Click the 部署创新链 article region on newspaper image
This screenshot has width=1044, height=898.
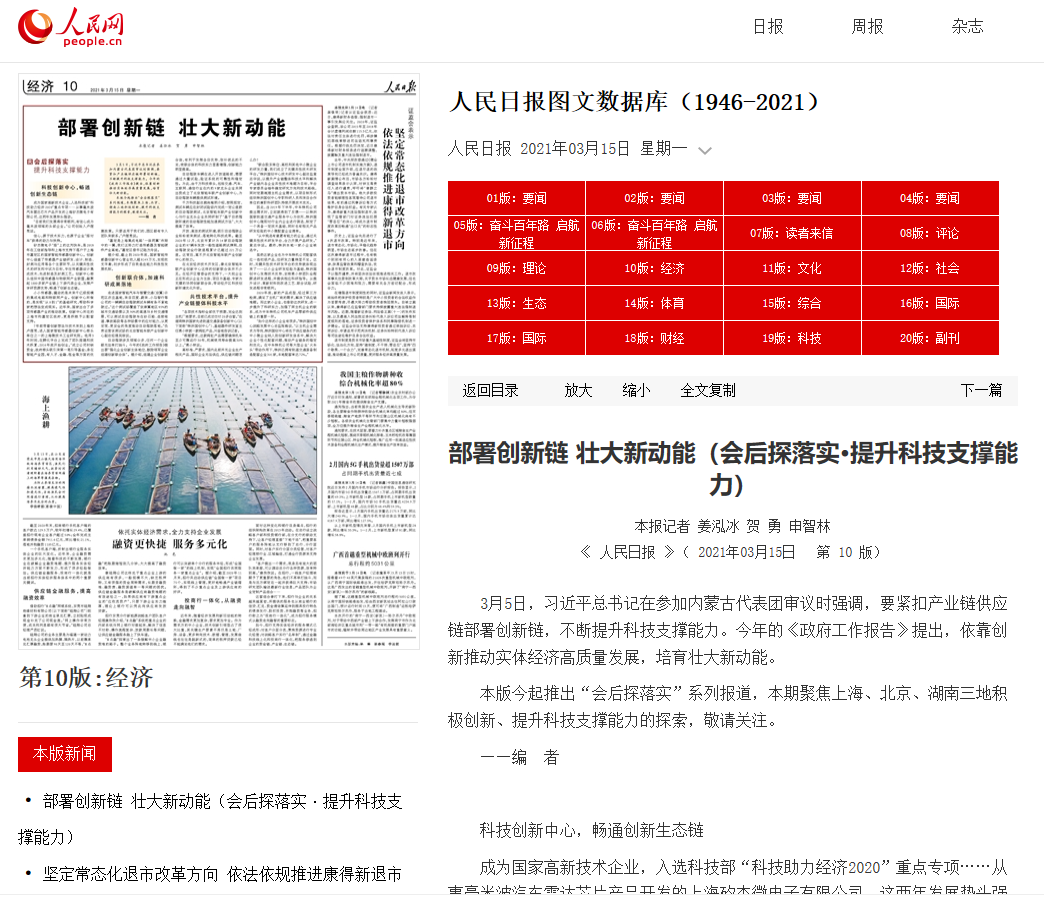(172, 234)
